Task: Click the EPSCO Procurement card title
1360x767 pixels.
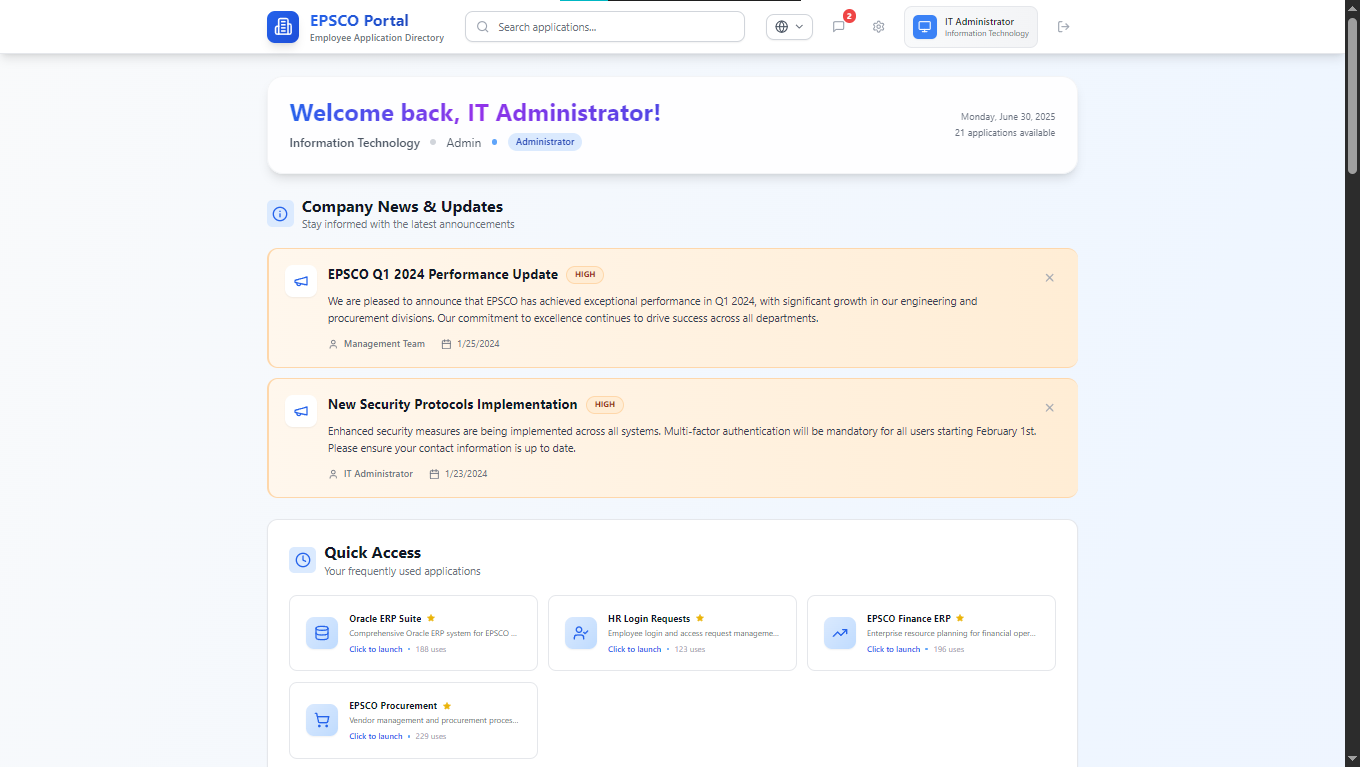Action: click(x=393, y=705)
